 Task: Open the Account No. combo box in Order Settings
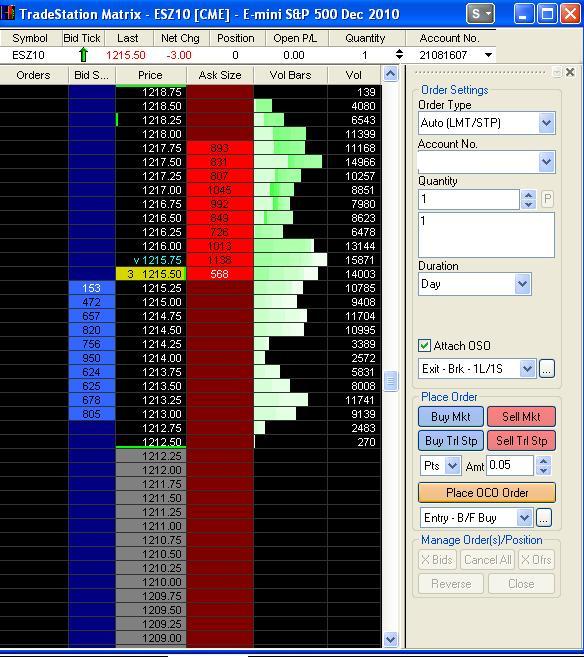tap(486, 162)
